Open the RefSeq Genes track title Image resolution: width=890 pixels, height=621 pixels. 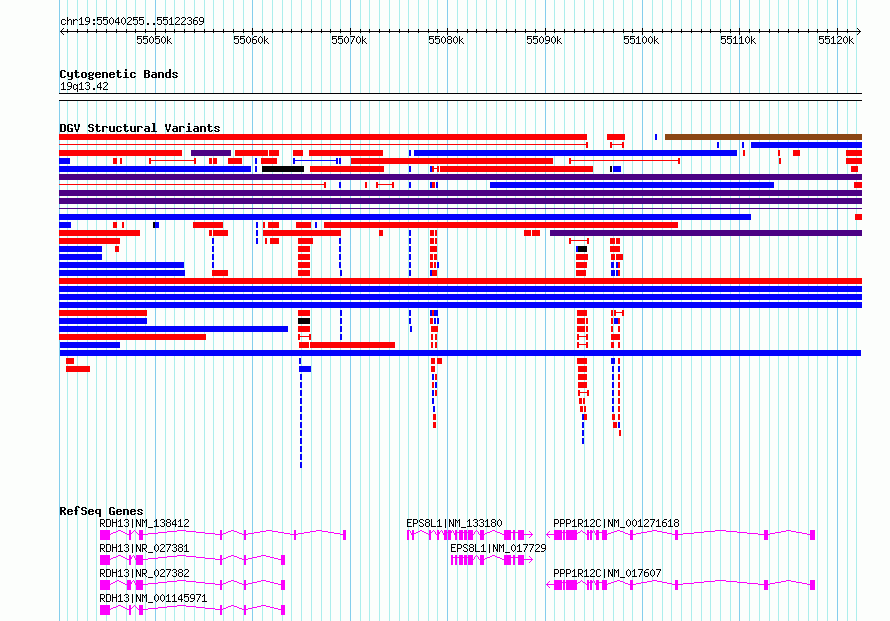point(101,511)
